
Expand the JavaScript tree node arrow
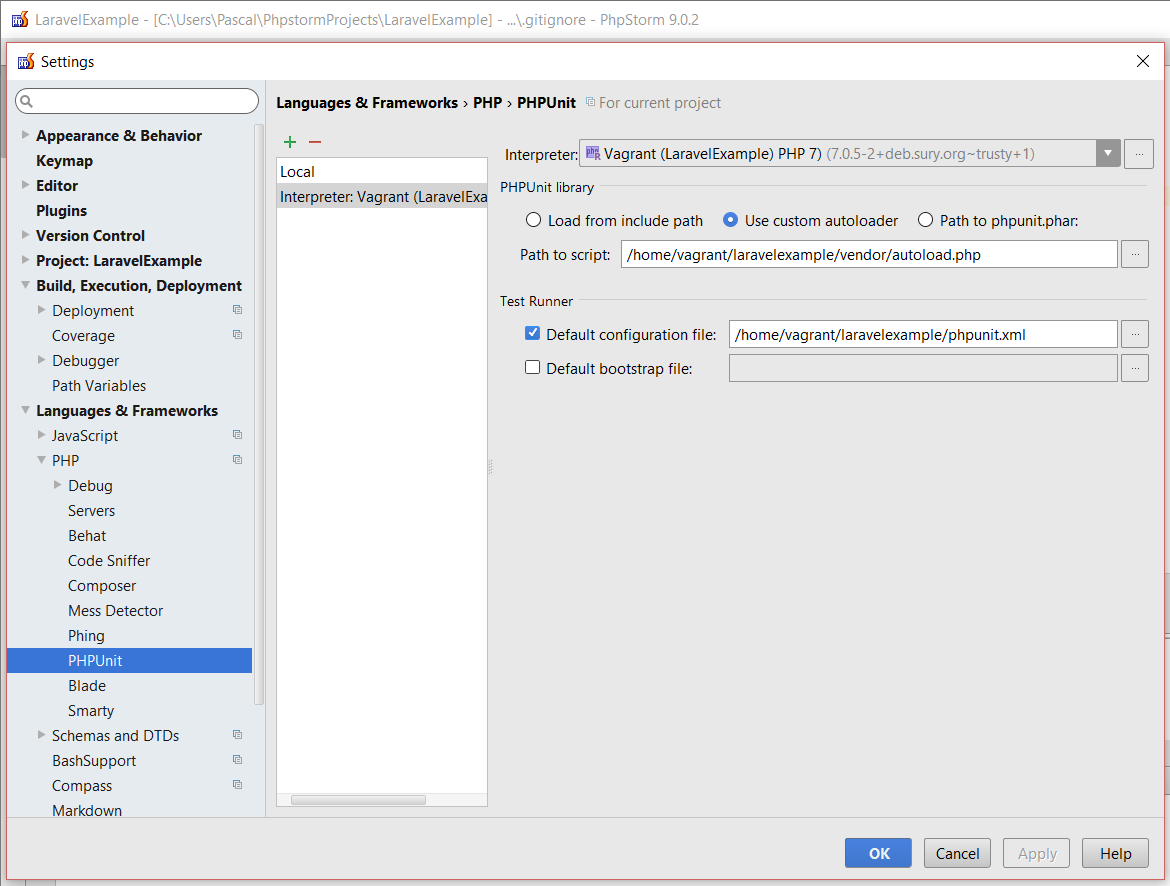coord(42,434)
